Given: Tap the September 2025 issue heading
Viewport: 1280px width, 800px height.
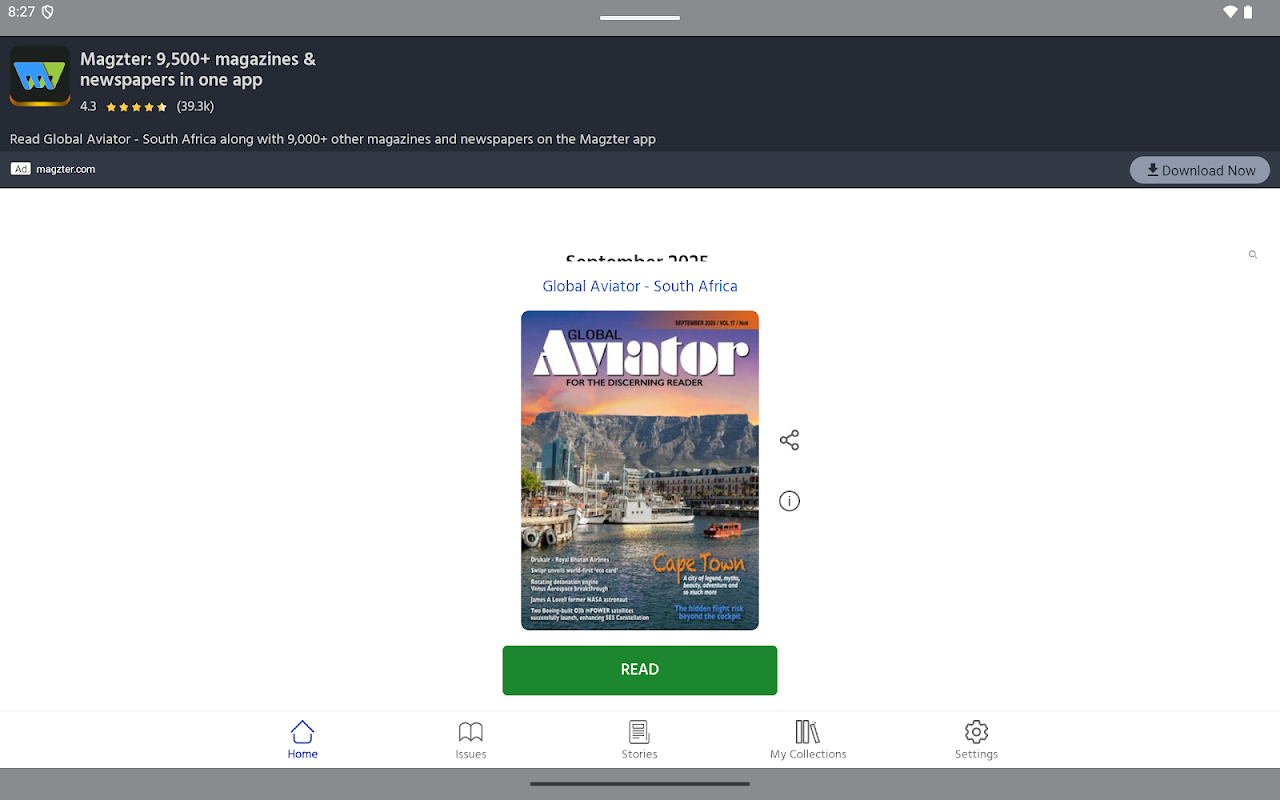Looking at the screenshot, I should pos(637,258).
